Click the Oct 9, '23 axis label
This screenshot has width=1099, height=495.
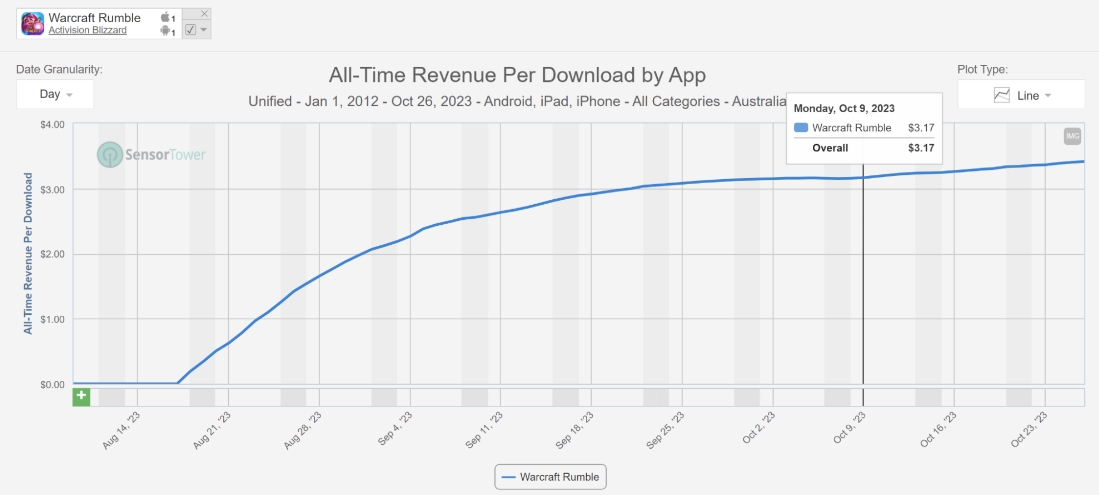[849, 429]
